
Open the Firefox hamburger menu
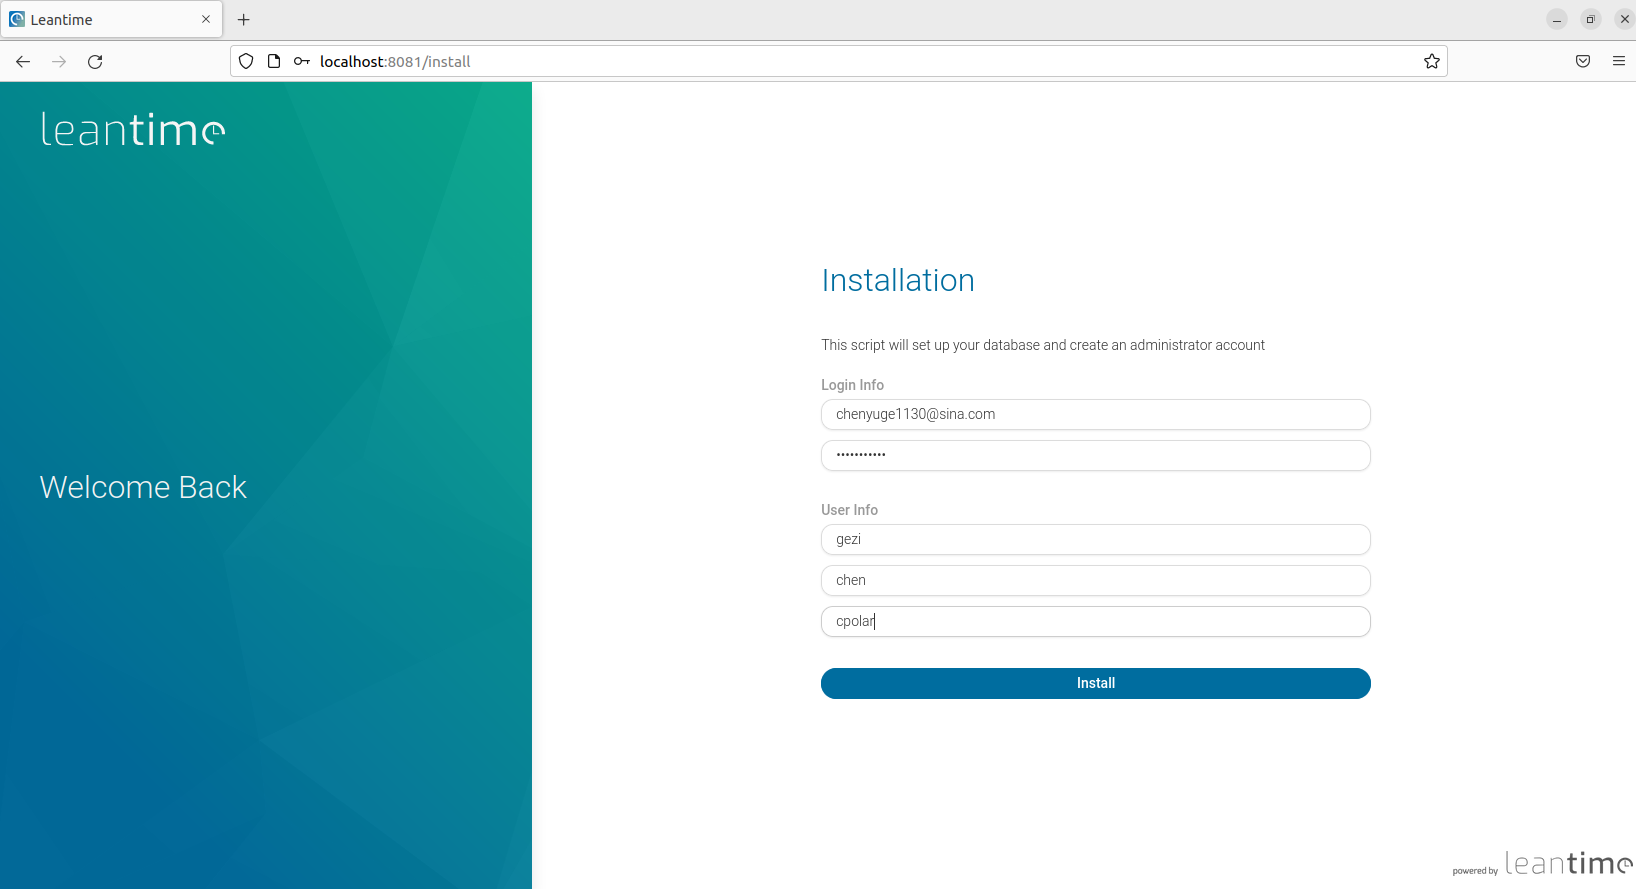pos(1619,61)
